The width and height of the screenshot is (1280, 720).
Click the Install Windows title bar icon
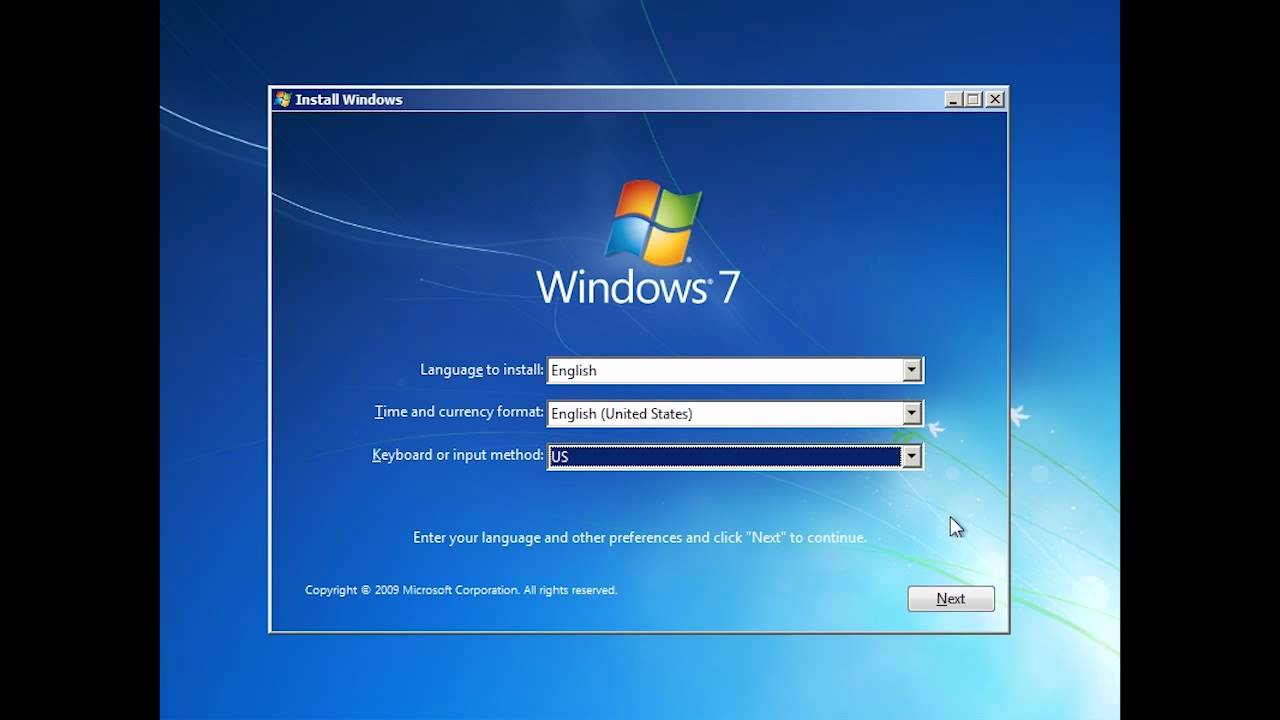pyautogui.click(x=283, y=99)
